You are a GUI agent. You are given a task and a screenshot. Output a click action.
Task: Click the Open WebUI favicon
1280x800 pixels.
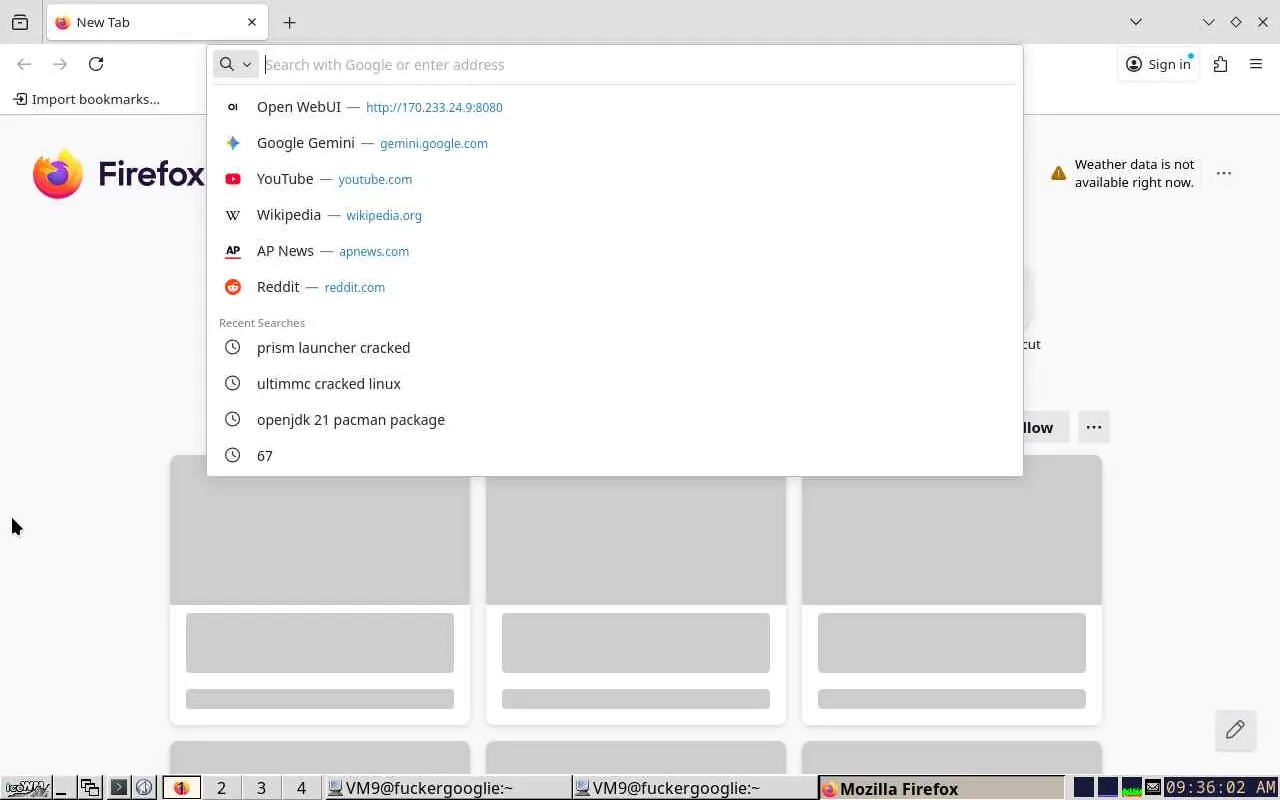click(x=233, y=107)
